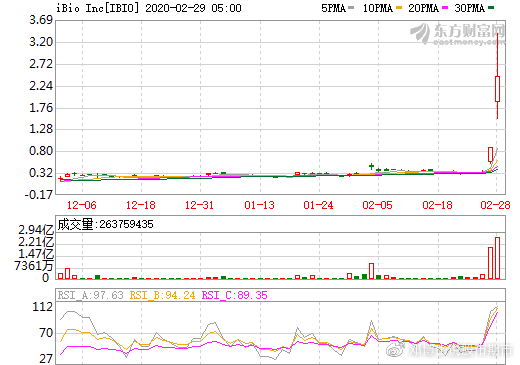This screenshot has width=520, height=365.
Task: Click the 1.28 price axis label
Action: [41, 129]
